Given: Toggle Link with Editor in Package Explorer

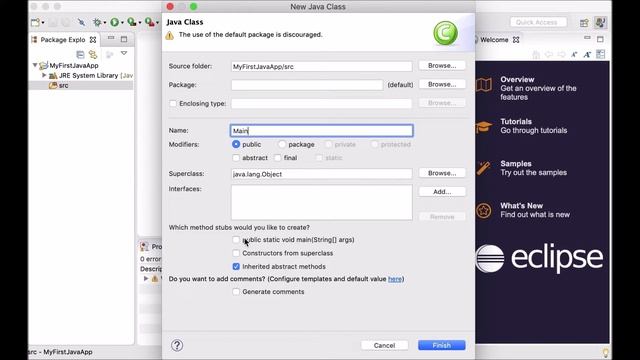Looking at the screenshot, I should [93, 54].
